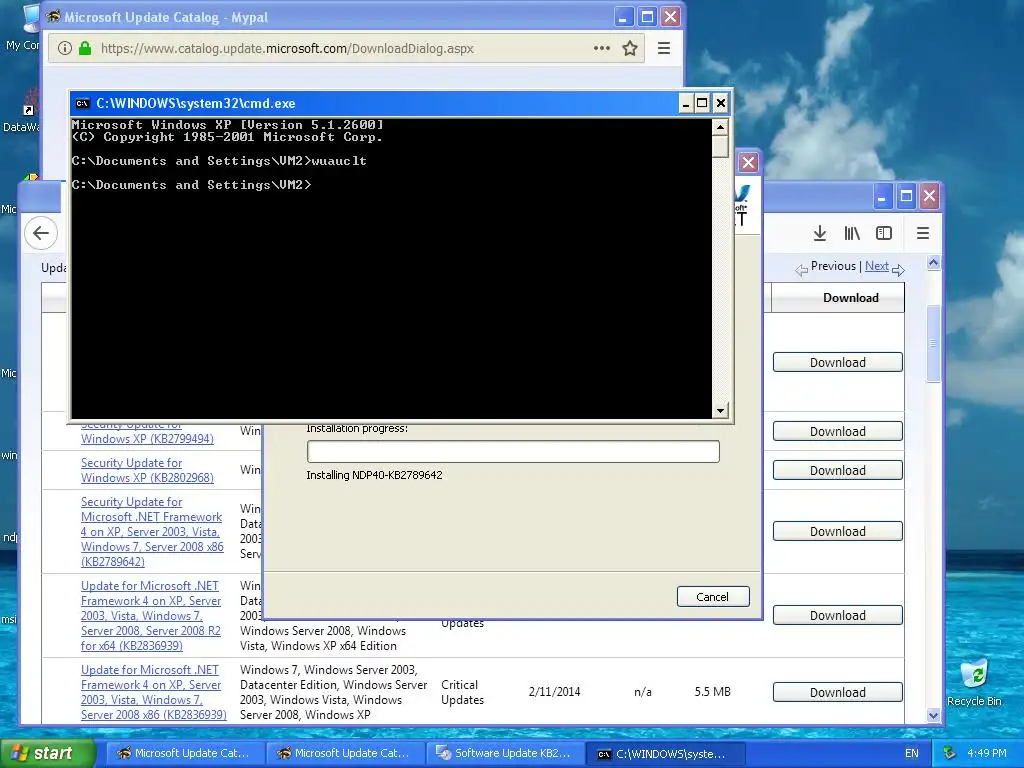Viewport: 1024px width, 768px height.
Task: Click the Download column header
Action: (838, 298)
